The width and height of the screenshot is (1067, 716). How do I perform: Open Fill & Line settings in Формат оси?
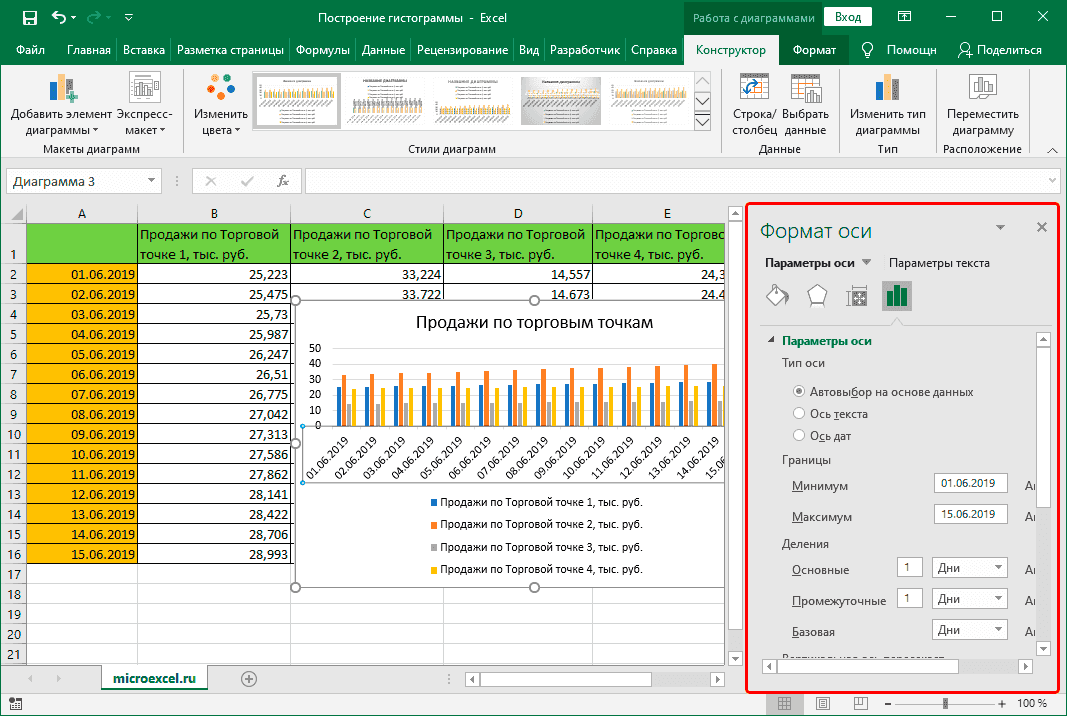[778, 296]
